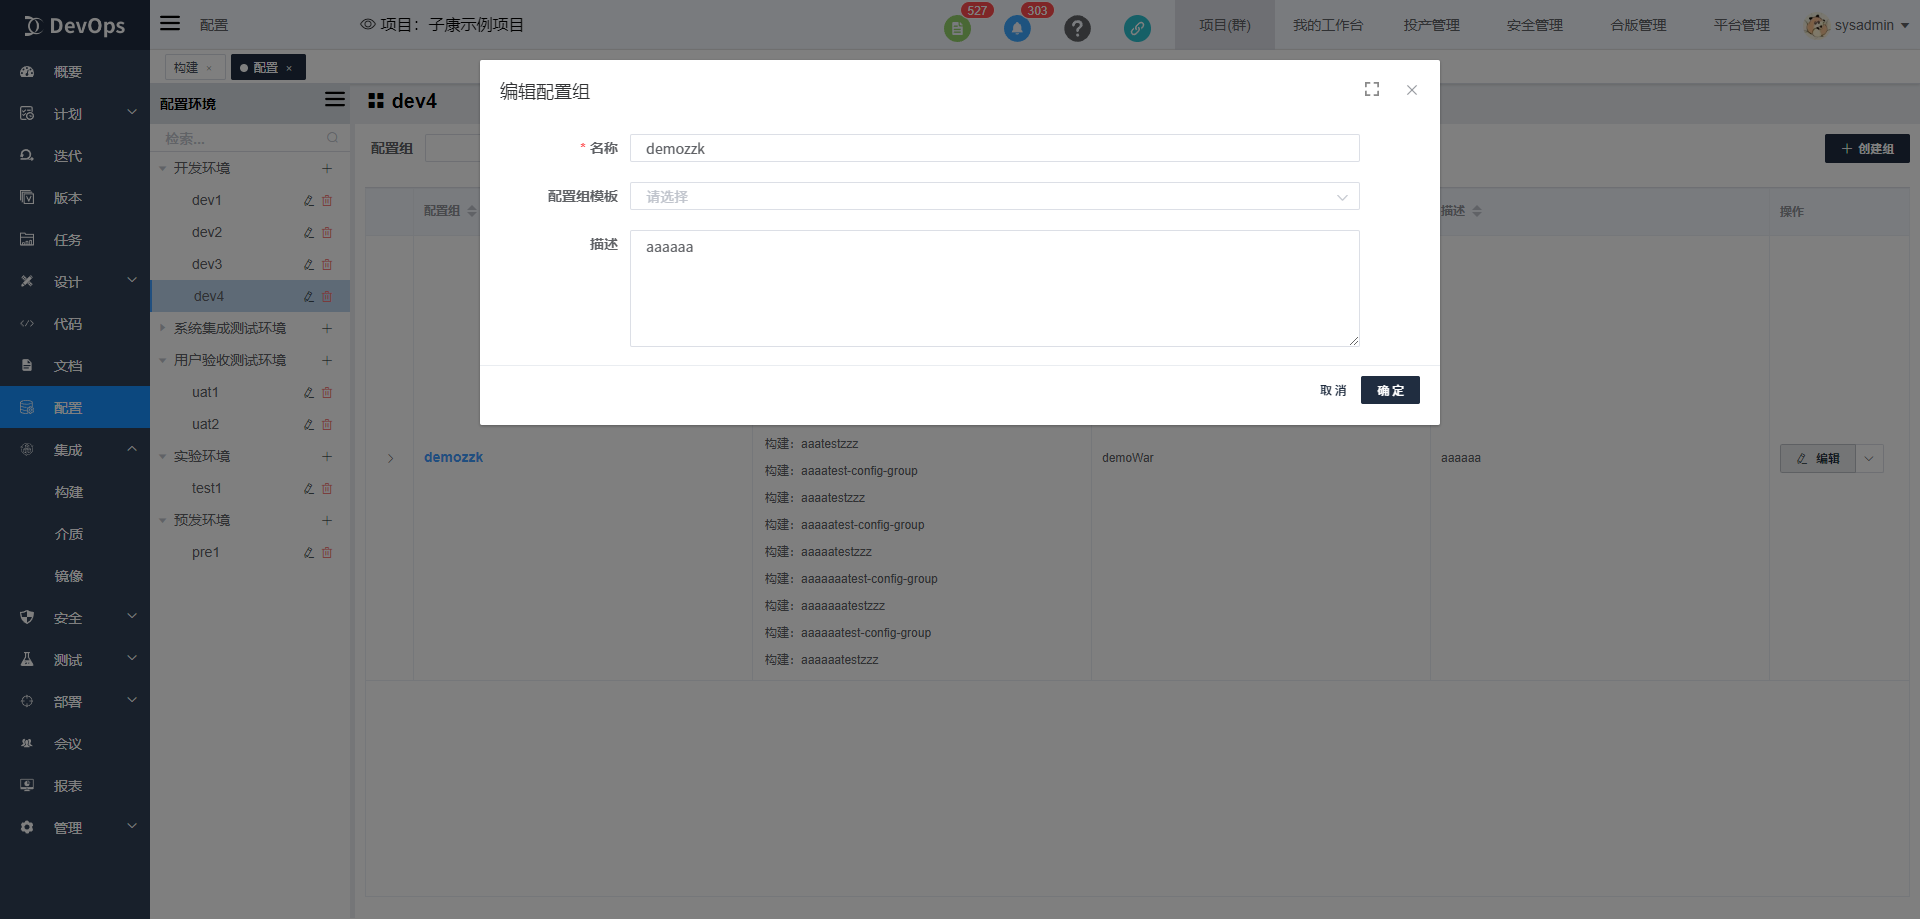
Task: Click the 创建组 button
Action: (x=1867, y=149)
